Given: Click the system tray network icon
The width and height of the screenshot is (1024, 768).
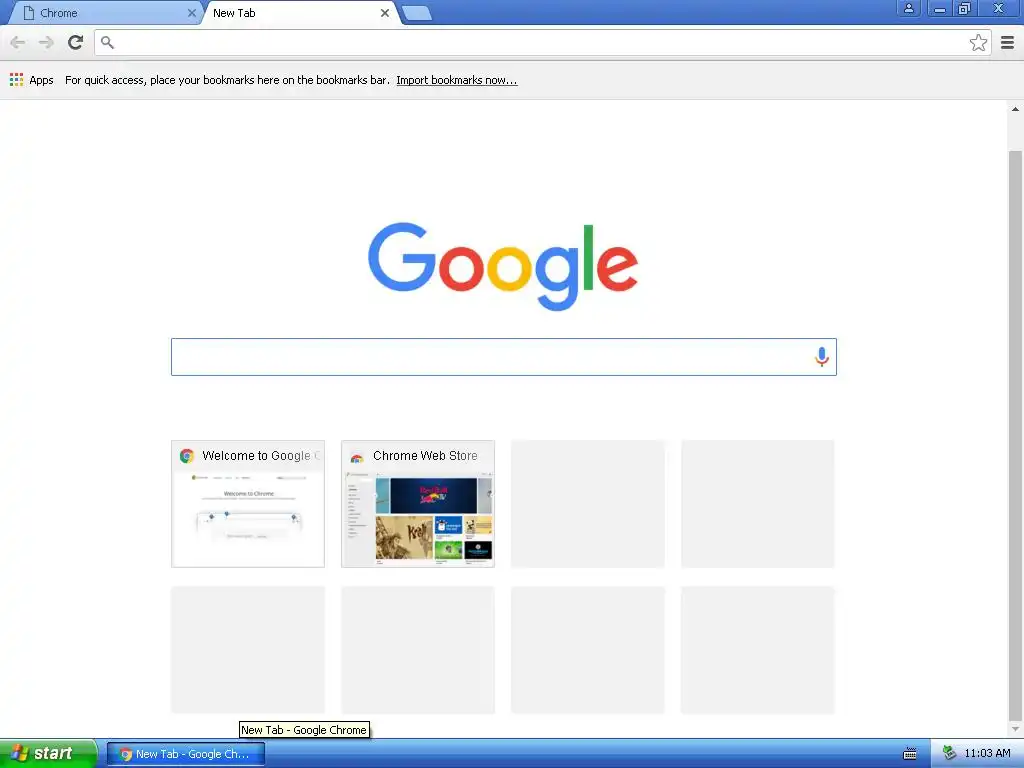Looking at the screenshot, I should point(949,753).
